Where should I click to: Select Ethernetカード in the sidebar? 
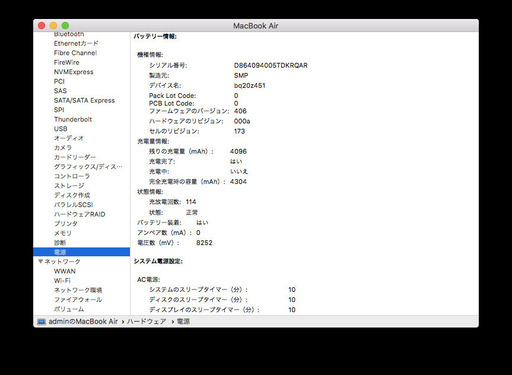tap(76, 43)
